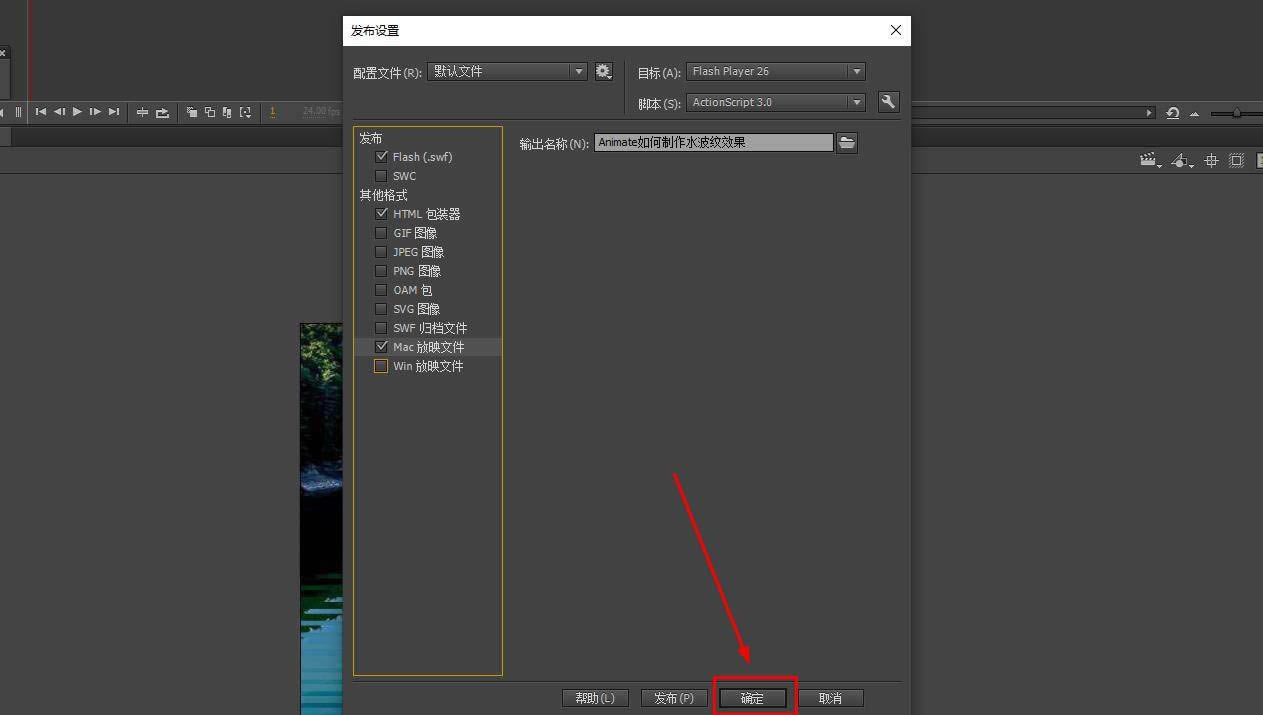The image size is (1263, 715).
Task: Click the 发布(P) publish button
Action: pos(674,698)
